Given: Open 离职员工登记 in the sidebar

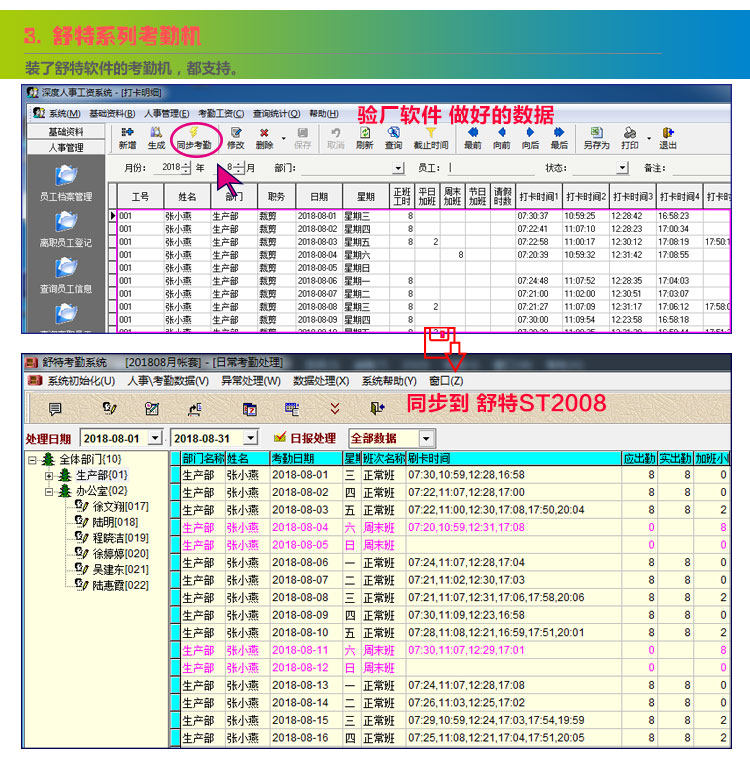Looking at the screenshot, I should (66, 229).
